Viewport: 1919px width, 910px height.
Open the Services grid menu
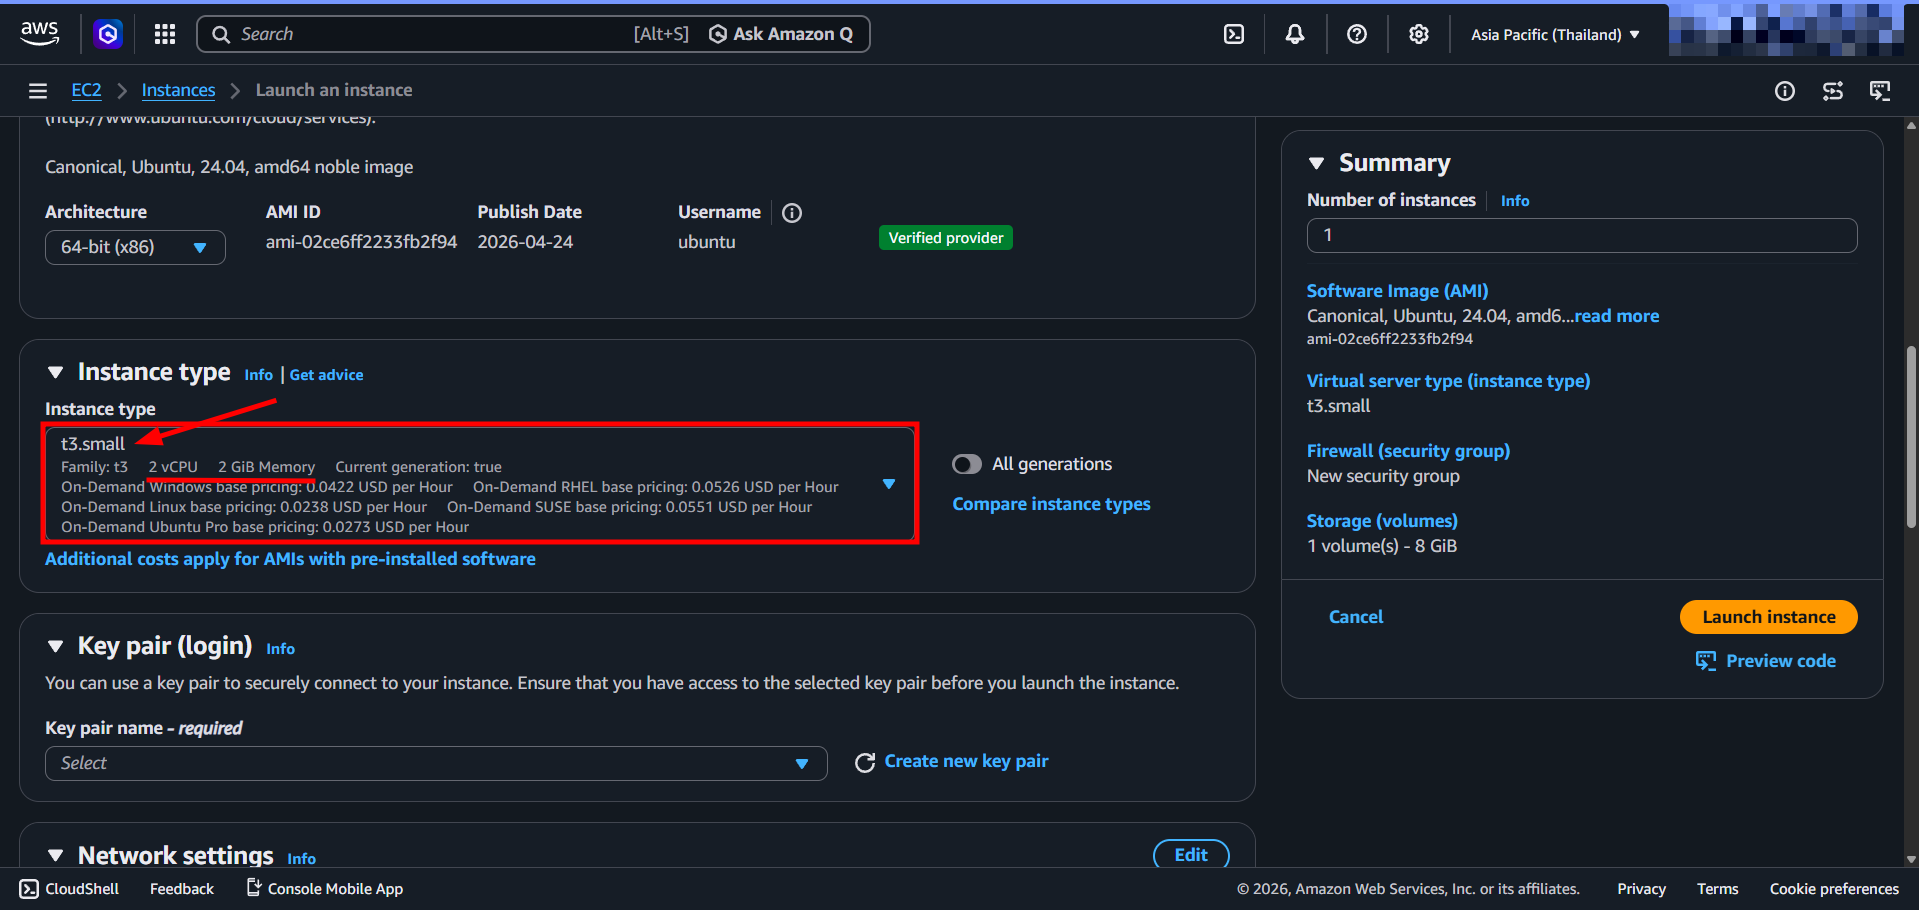(165, 34)
